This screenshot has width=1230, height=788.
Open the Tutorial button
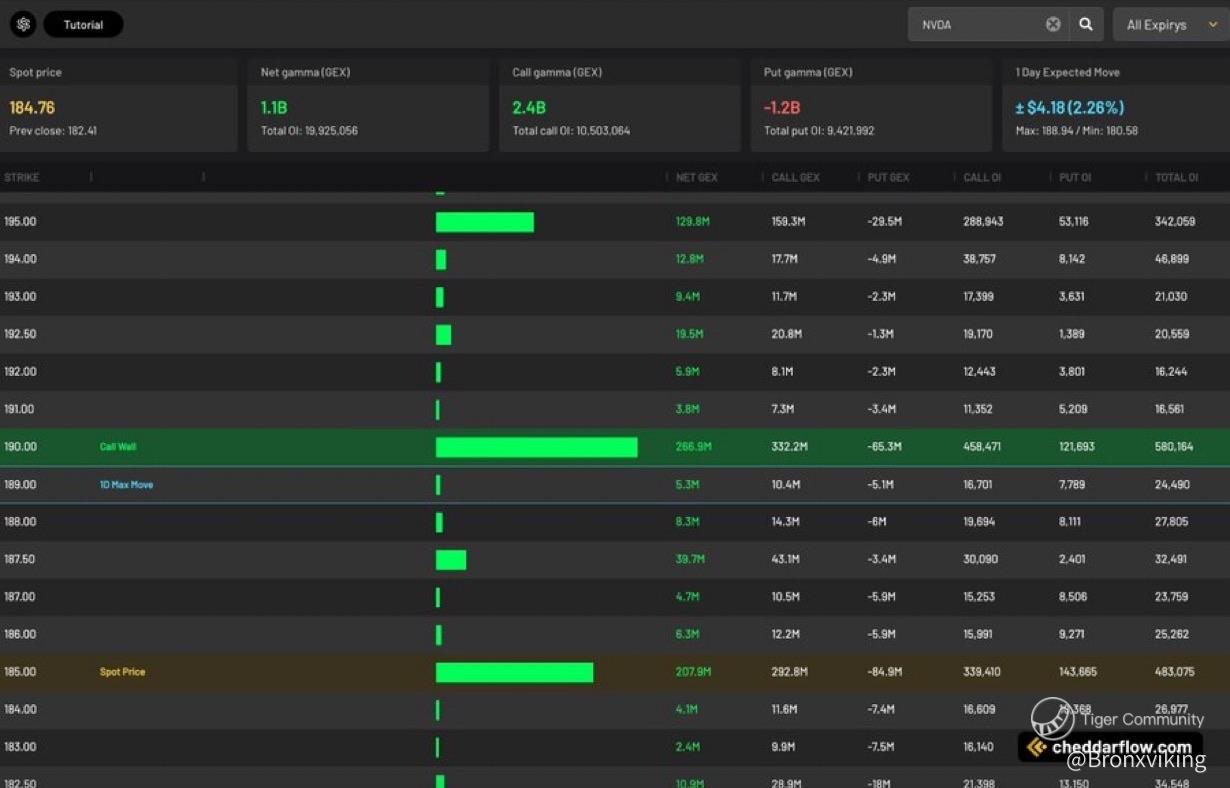(83, 25)
